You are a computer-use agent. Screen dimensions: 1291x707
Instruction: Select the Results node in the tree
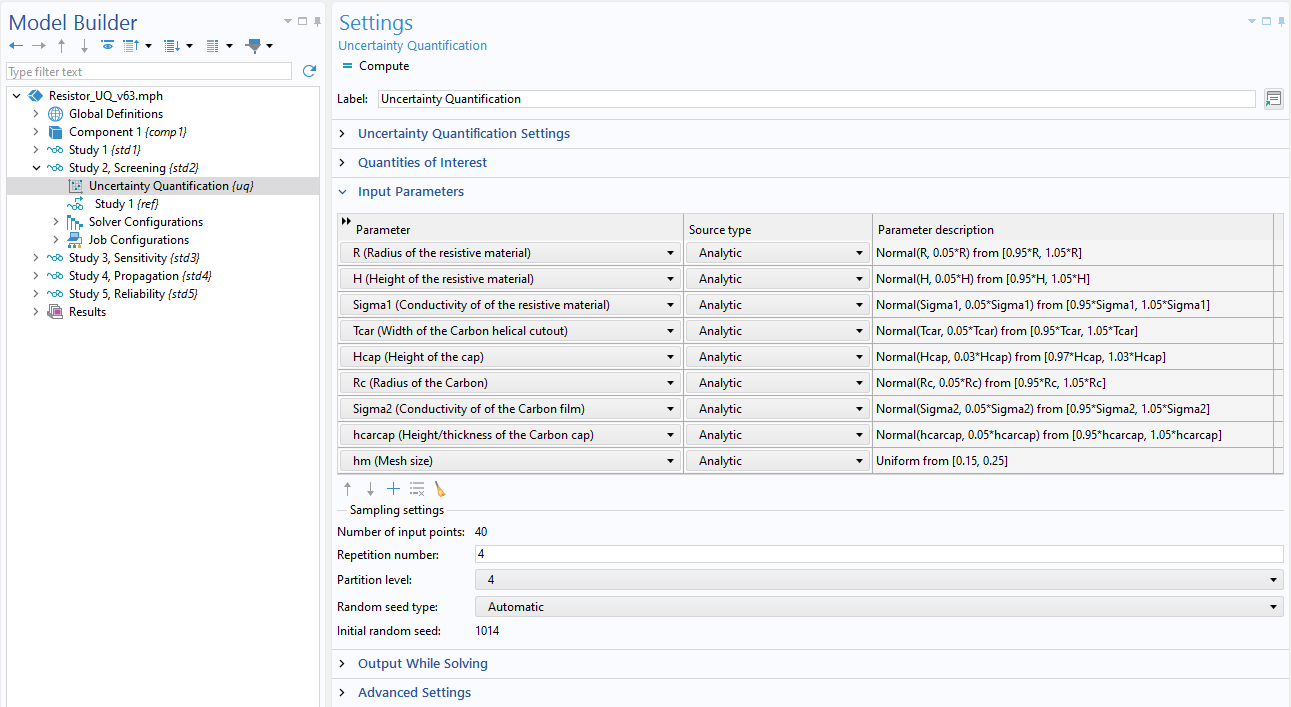pyautogui.click(x=86, y=312)
